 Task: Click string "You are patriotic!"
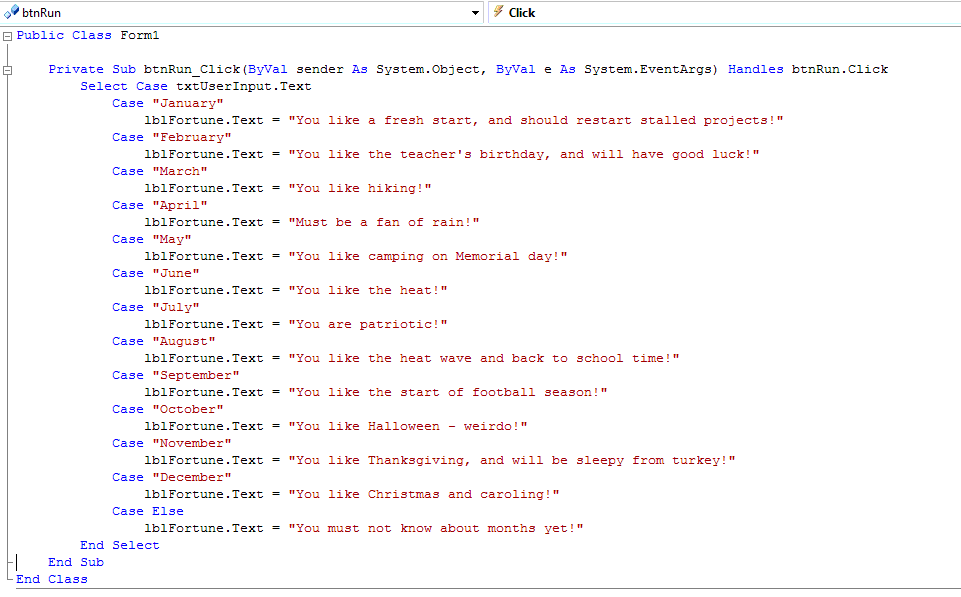pyautogui.click(x=368, y=325)
